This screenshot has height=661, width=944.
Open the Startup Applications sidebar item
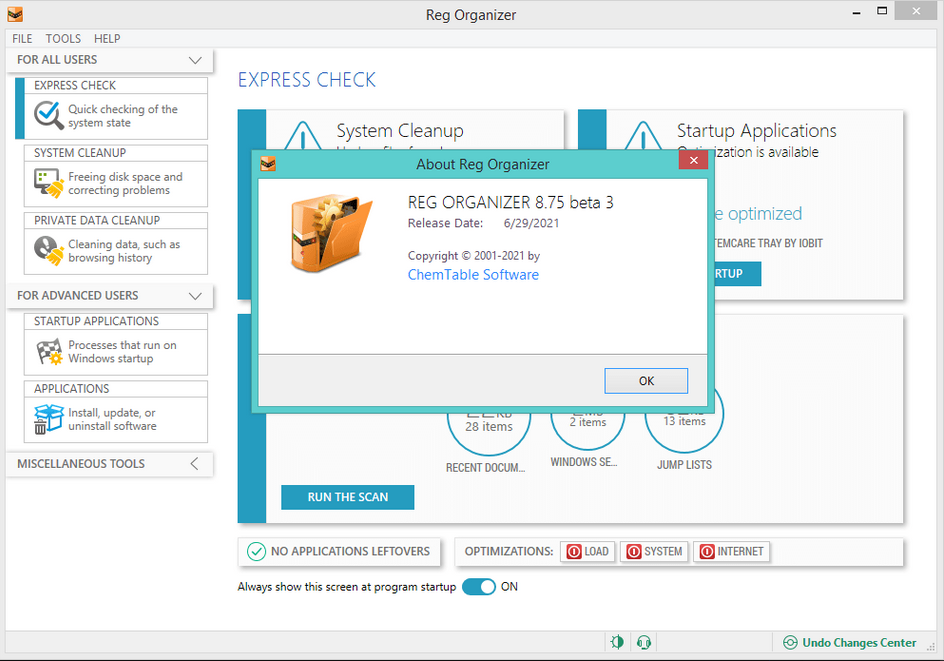(x=116, y=344)
